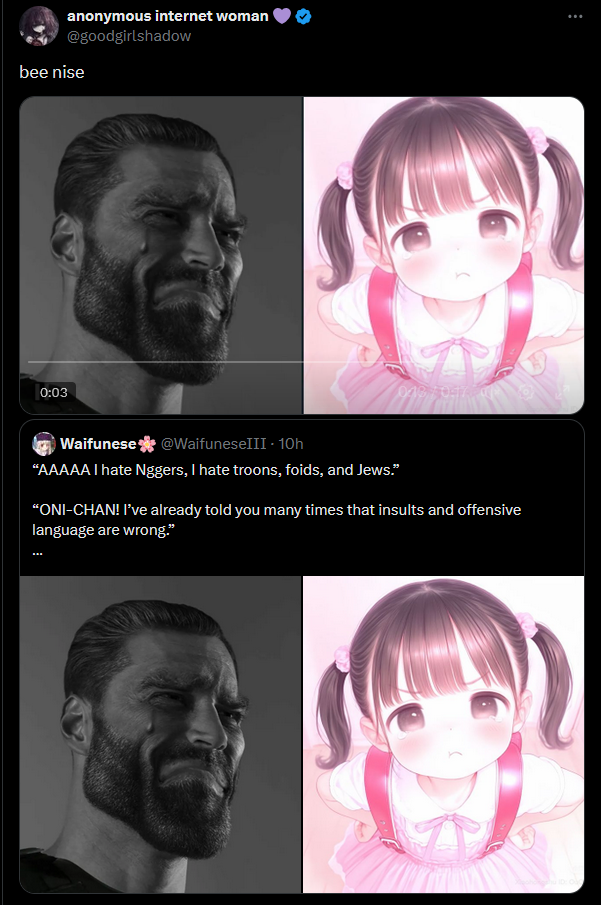Viewport: 601px width, 905px height.
Task: Open the goodgirlshadow profile avatar
Action: point(39,26)
